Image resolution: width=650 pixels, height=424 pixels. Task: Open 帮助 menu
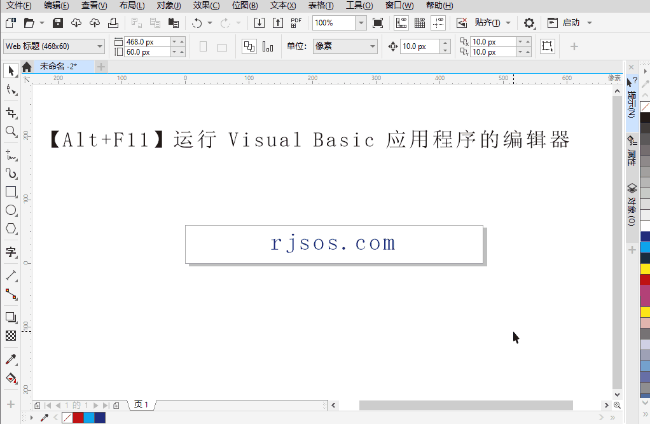pyautogui.click(x=439, y=5)
